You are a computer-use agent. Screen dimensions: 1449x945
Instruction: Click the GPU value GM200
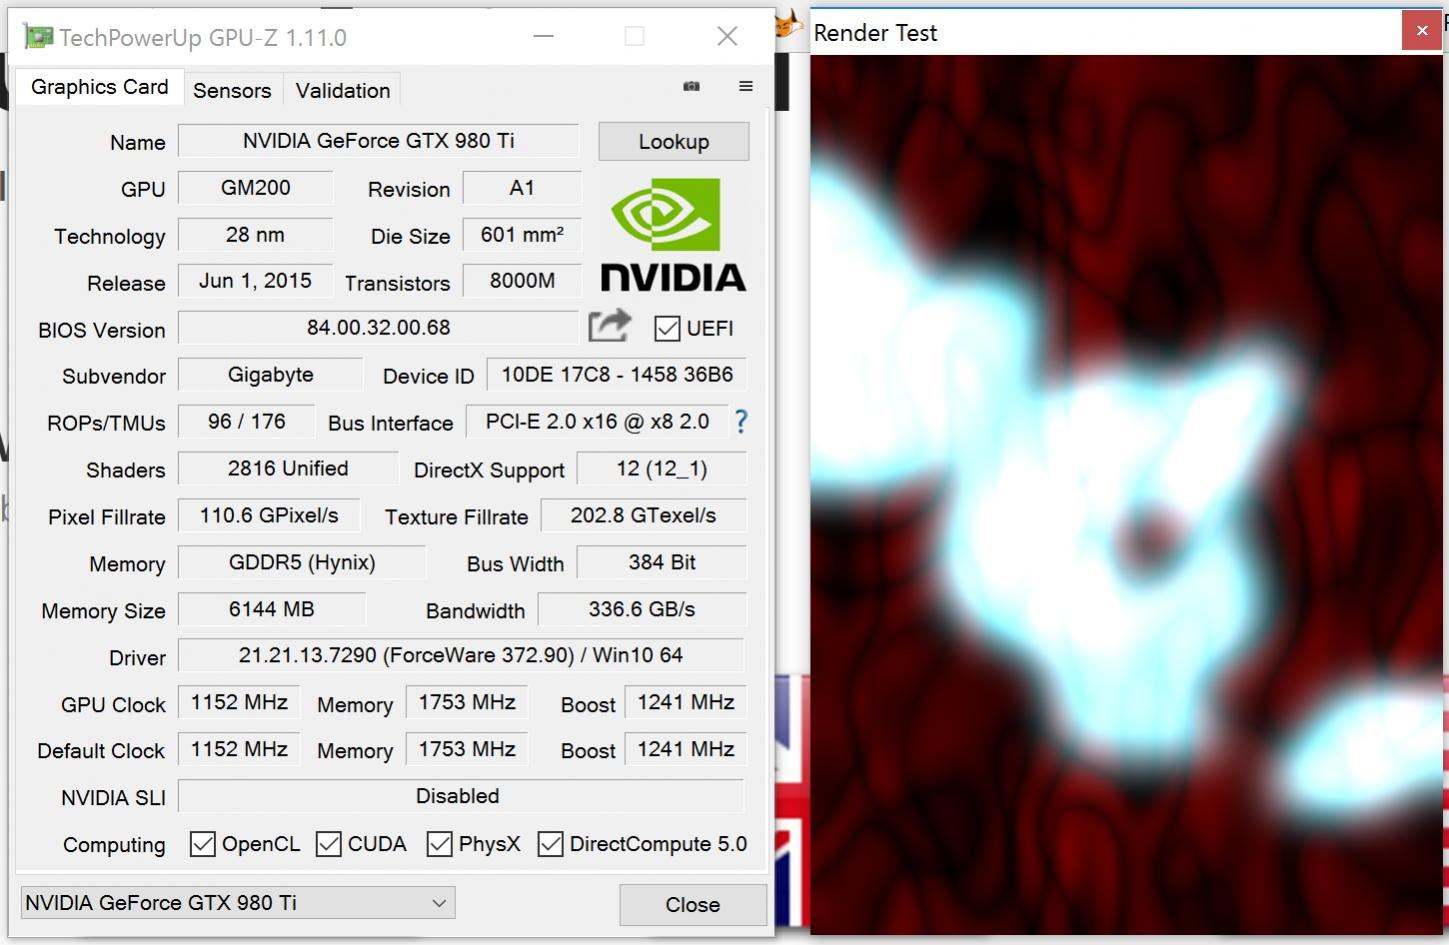pos(256,188)
